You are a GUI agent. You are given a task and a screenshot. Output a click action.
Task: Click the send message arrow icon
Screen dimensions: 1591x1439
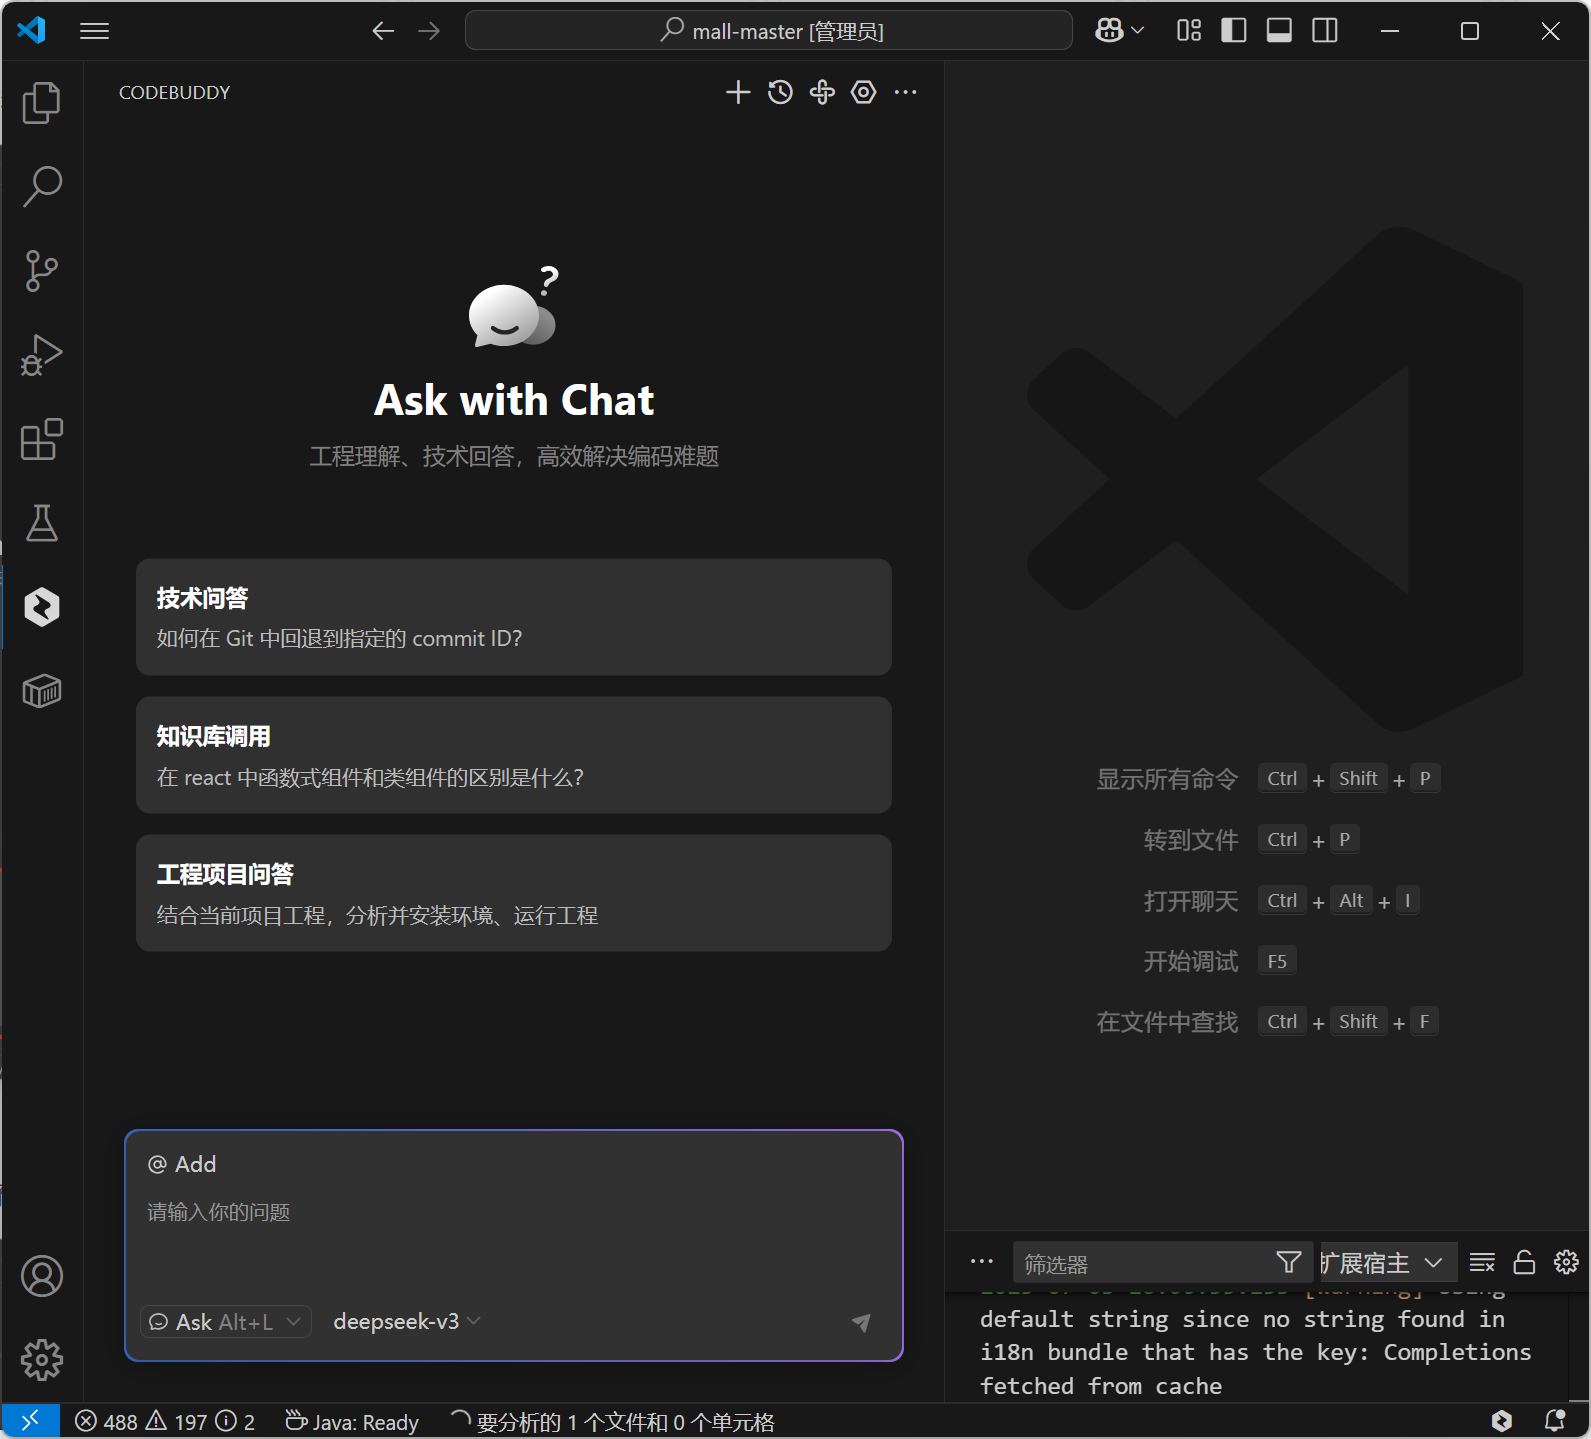[x=860, y=1322]
